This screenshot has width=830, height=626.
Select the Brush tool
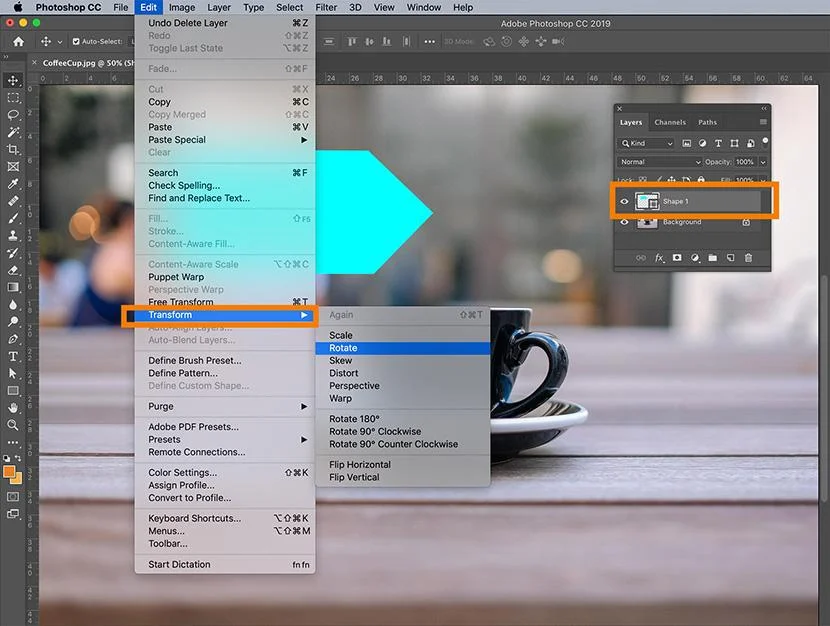point(13,218)
